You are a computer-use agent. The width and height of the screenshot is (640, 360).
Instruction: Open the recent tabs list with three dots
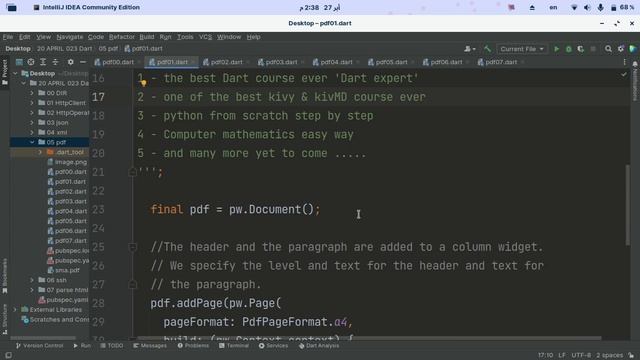[624, 62]
